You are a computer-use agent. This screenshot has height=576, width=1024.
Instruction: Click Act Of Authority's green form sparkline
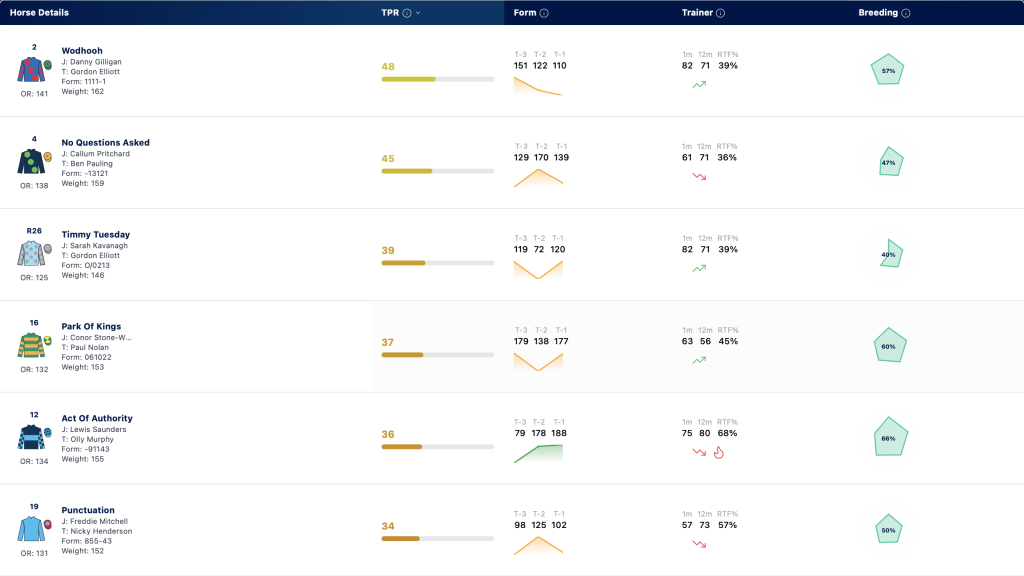(538, 453)
